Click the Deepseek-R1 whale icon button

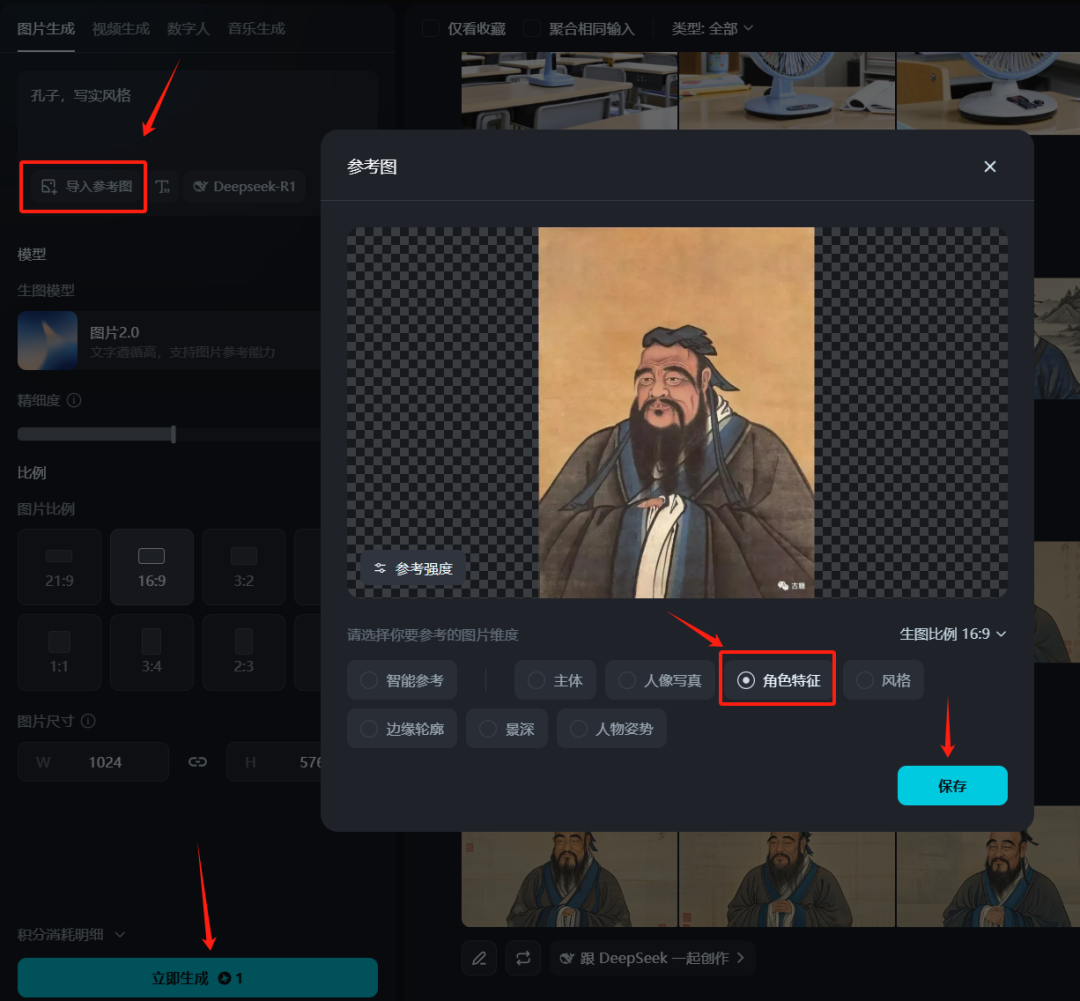point(245,186)
